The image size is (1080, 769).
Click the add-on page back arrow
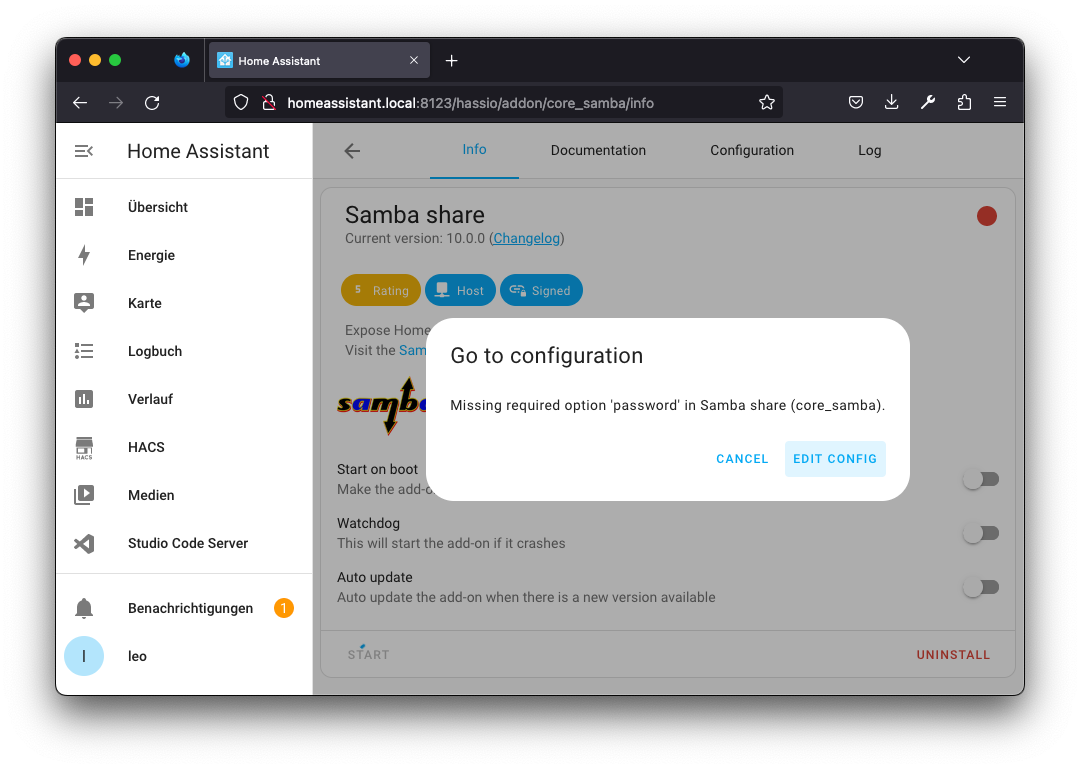pos(352,151)
